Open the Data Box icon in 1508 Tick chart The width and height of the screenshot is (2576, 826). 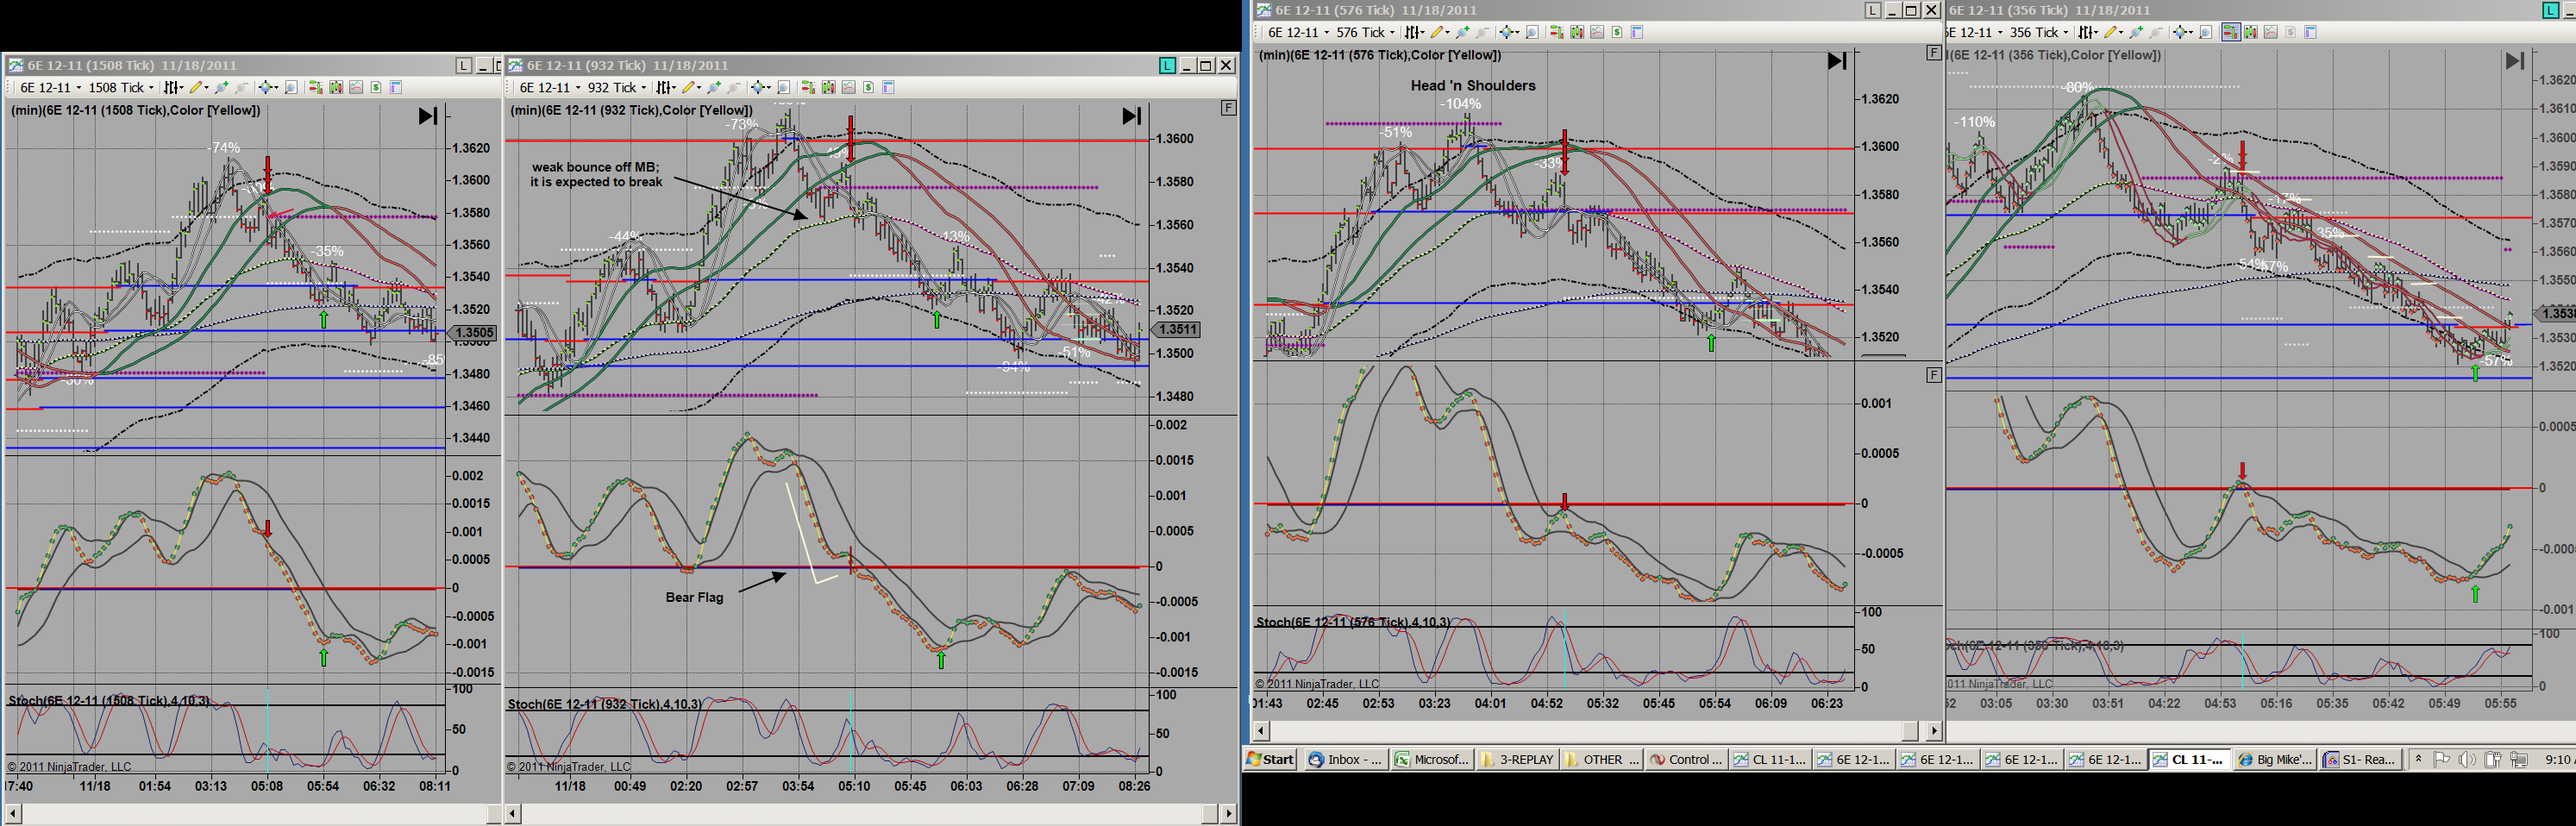tap(291, 88)
